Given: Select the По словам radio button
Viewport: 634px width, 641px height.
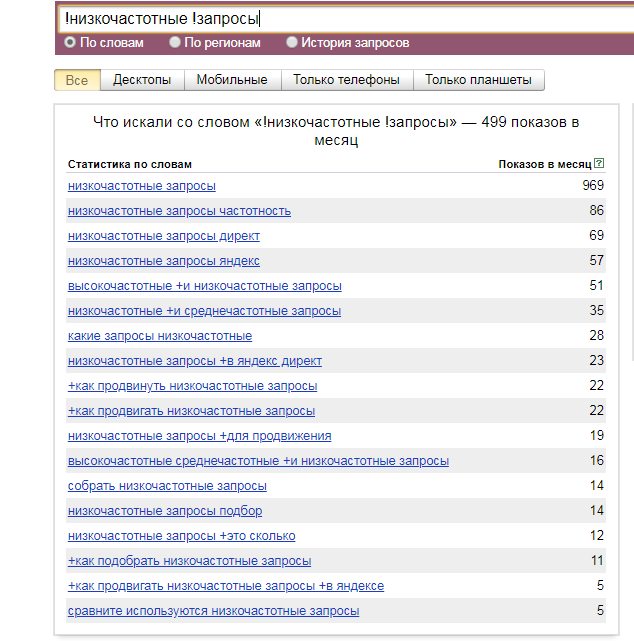Looking at the screenshot, I should [x=70, y=43].
